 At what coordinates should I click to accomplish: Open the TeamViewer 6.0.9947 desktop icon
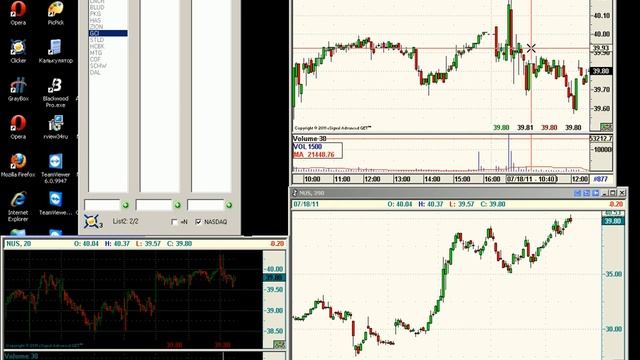coord(56,168)
